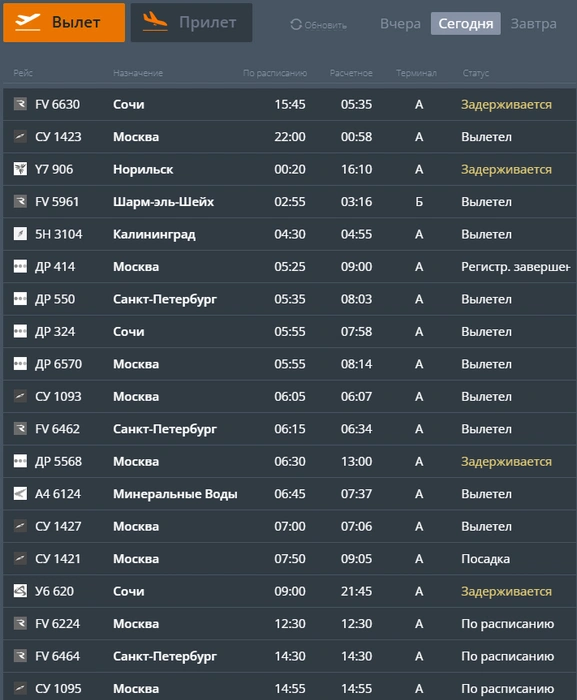
Task: Click airline logo of flight ДР 6570
Action: tap(20, 363)
